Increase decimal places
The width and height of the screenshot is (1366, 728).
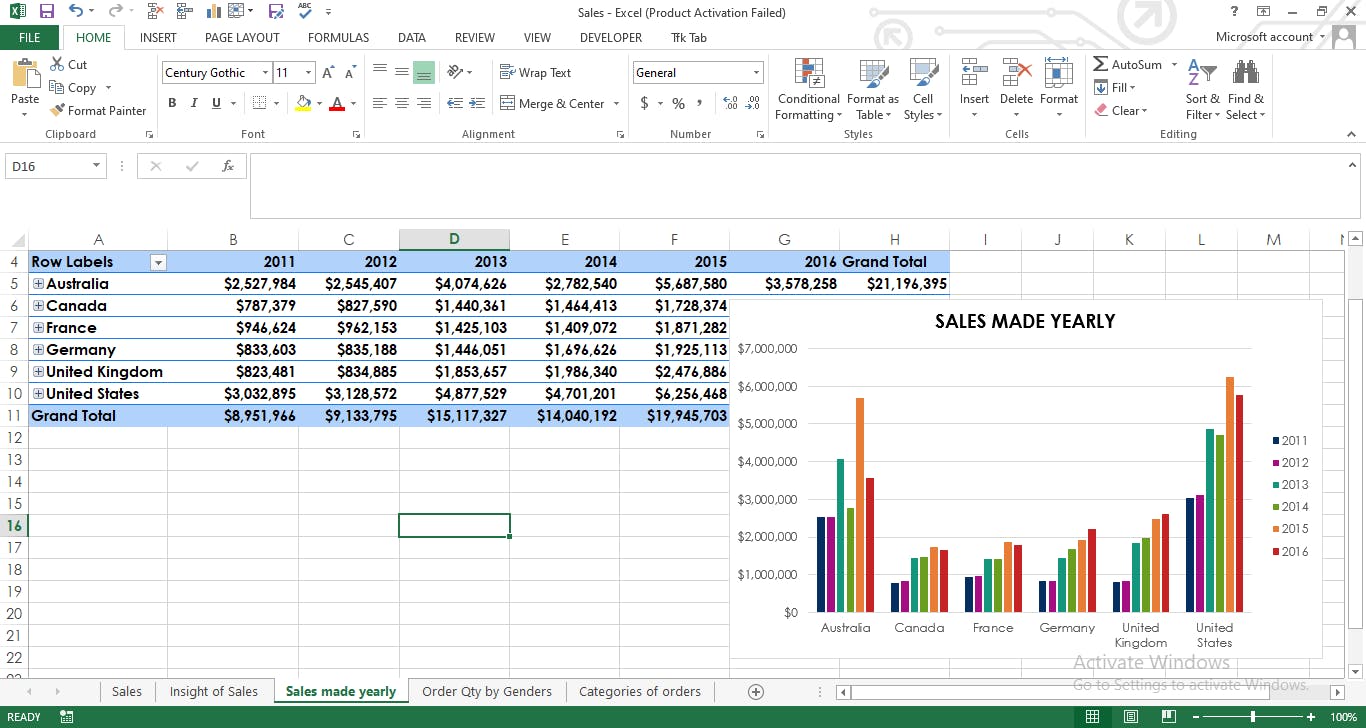tap(729, 103)
